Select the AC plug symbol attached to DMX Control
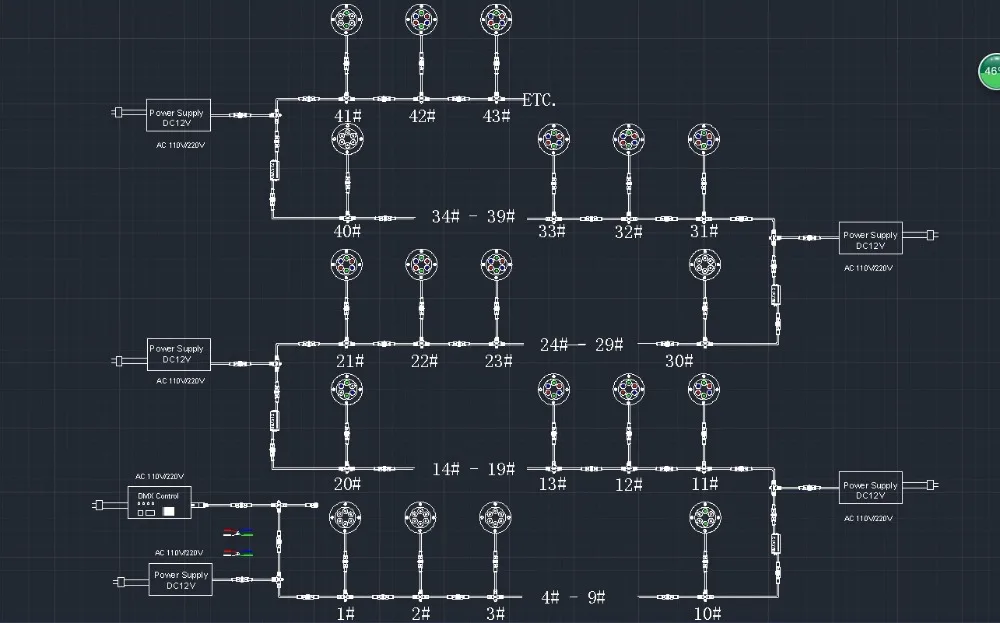The height and width of the screenshot is (623, 1000). 99,506
